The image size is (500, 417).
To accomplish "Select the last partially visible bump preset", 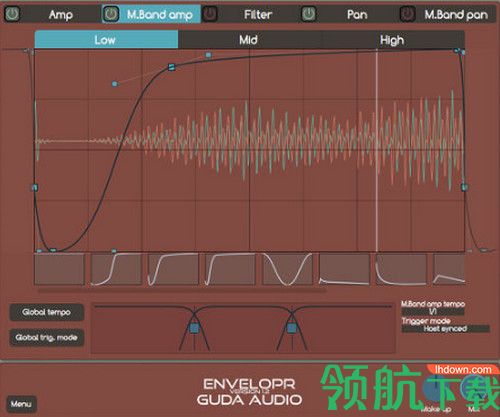I will pos(449,269).
